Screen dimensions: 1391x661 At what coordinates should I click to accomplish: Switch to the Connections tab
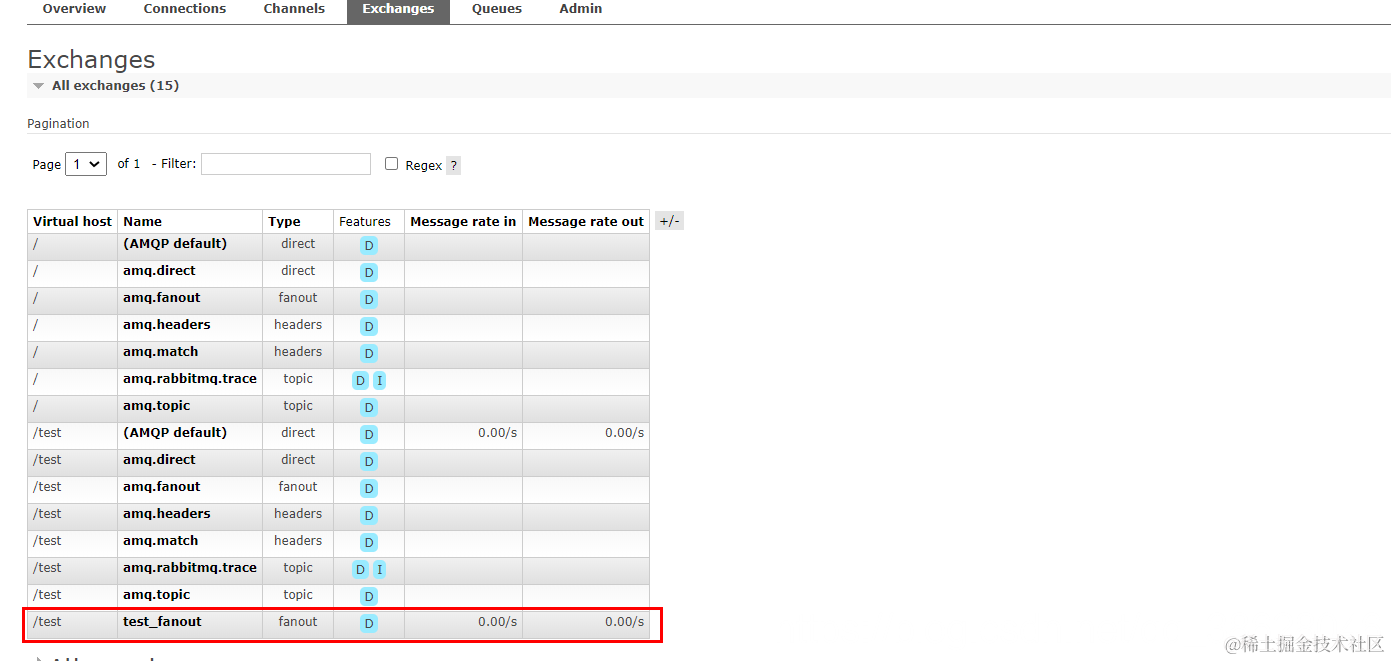[x=185, y=9]
